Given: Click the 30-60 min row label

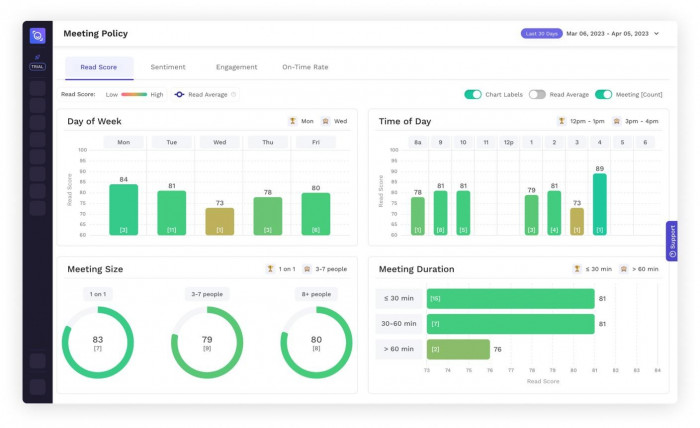Looking at the screenshot, I should point(399,324).
